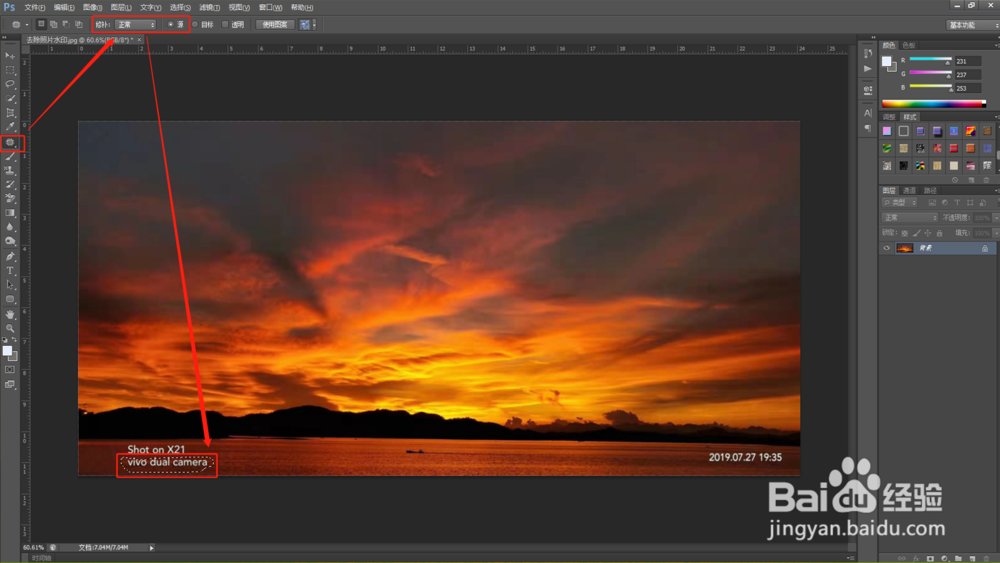Screen dimensions: 1000x563
Task: Open the 图像 (Image) menu
Action: (92, 8)
